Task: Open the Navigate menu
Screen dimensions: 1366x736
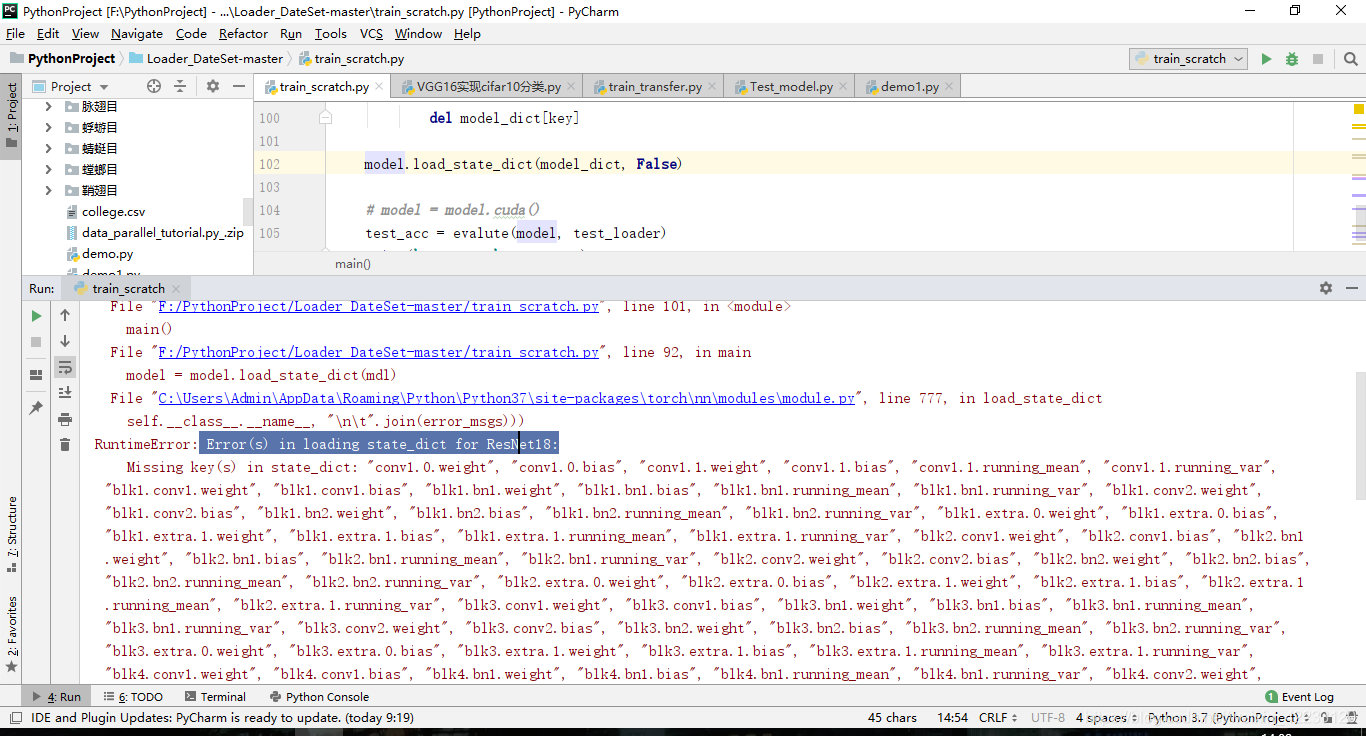Action: [x=137, y=33]
